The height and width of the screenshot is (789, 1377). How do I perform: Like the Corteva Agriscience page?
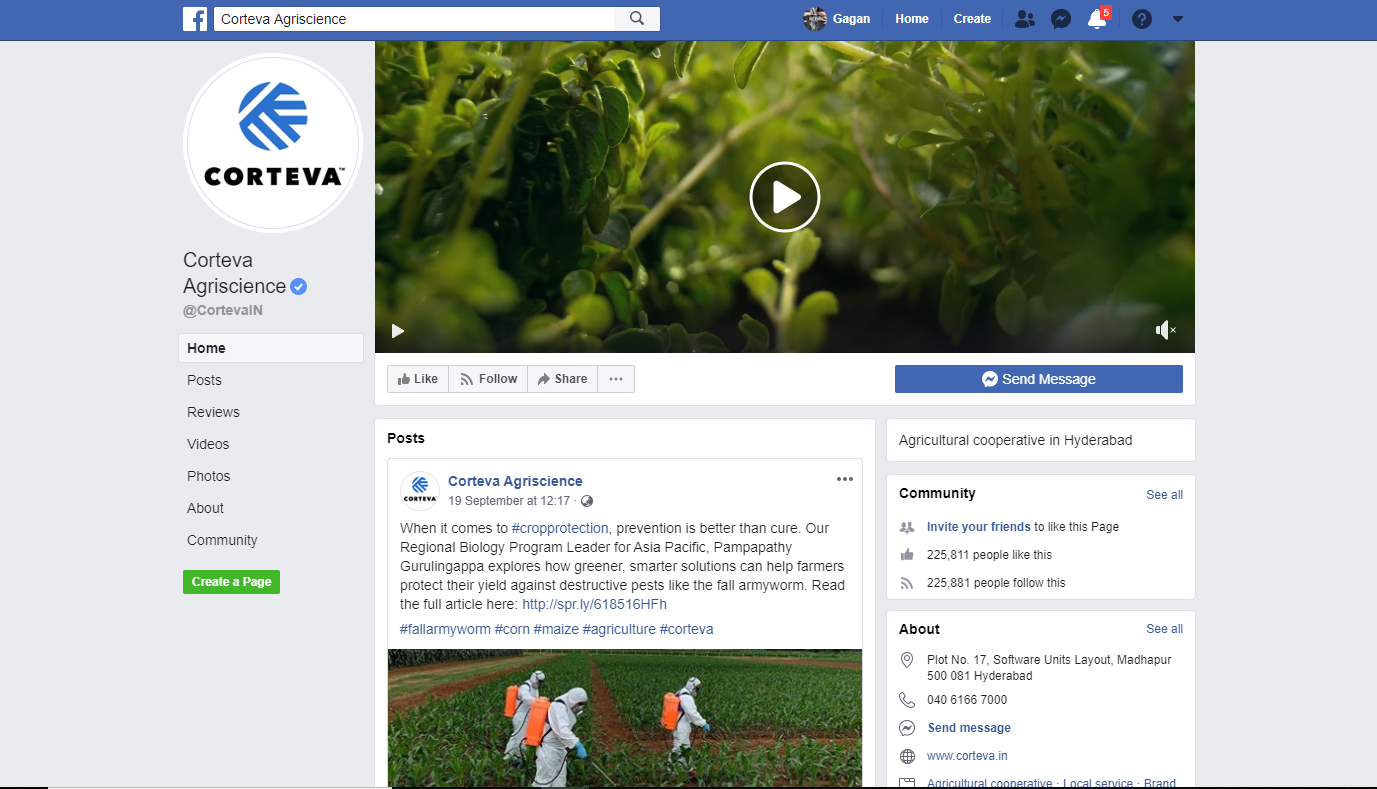click(x=418, y=379)
